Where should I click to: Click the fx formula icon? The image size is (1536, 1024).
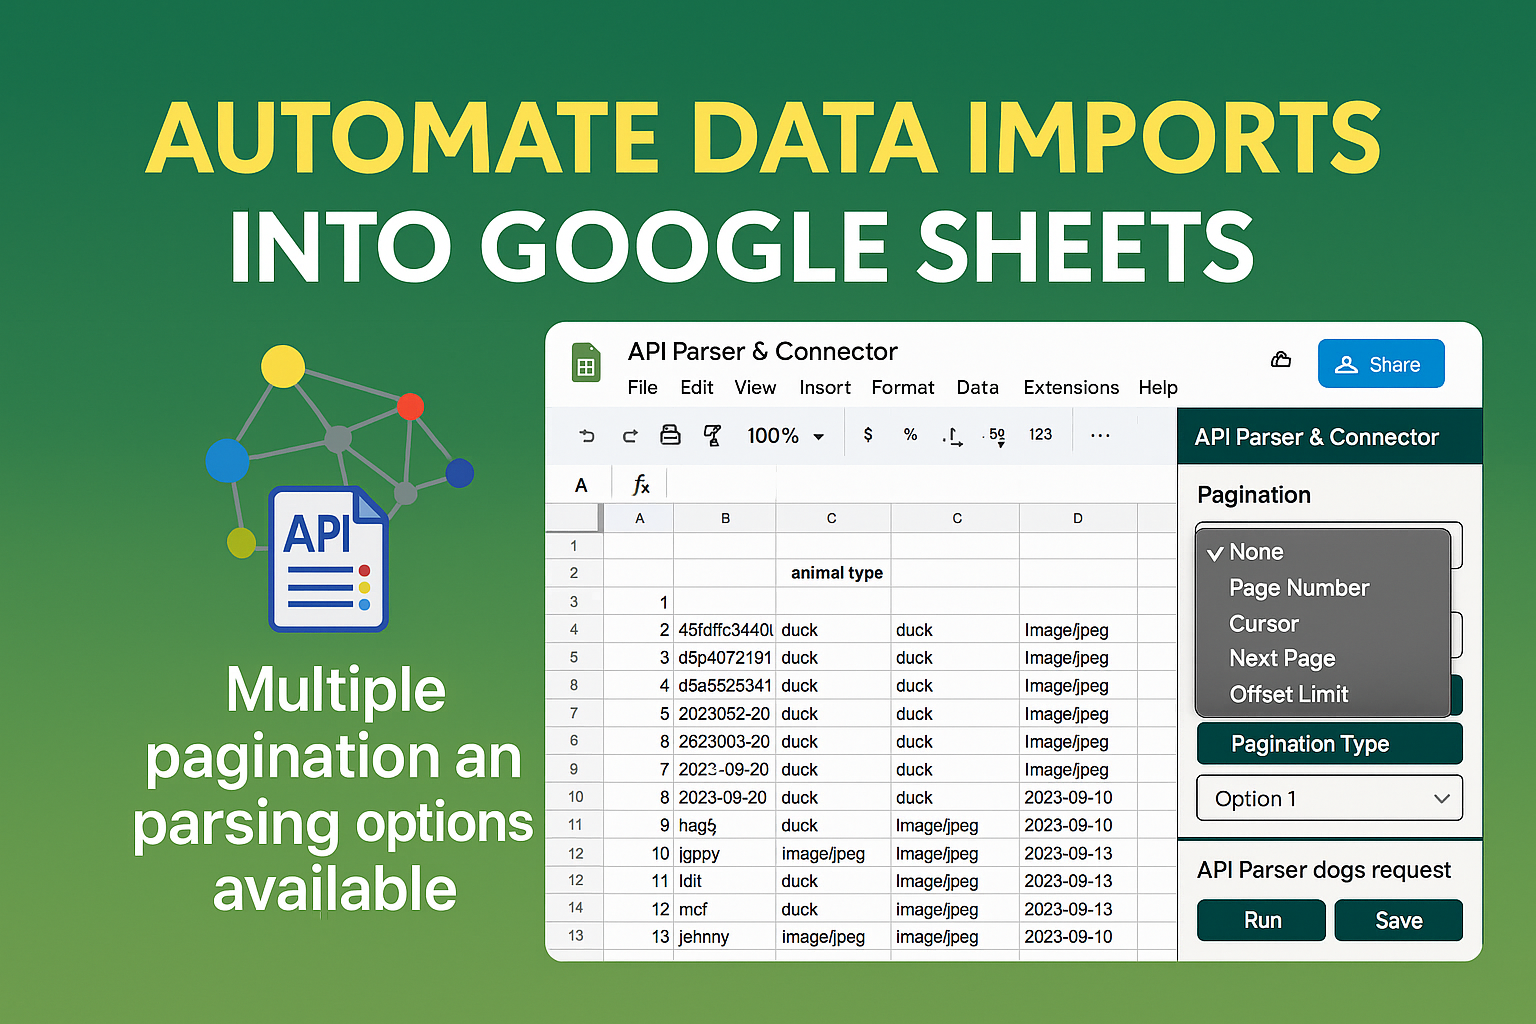click(641, 485)
